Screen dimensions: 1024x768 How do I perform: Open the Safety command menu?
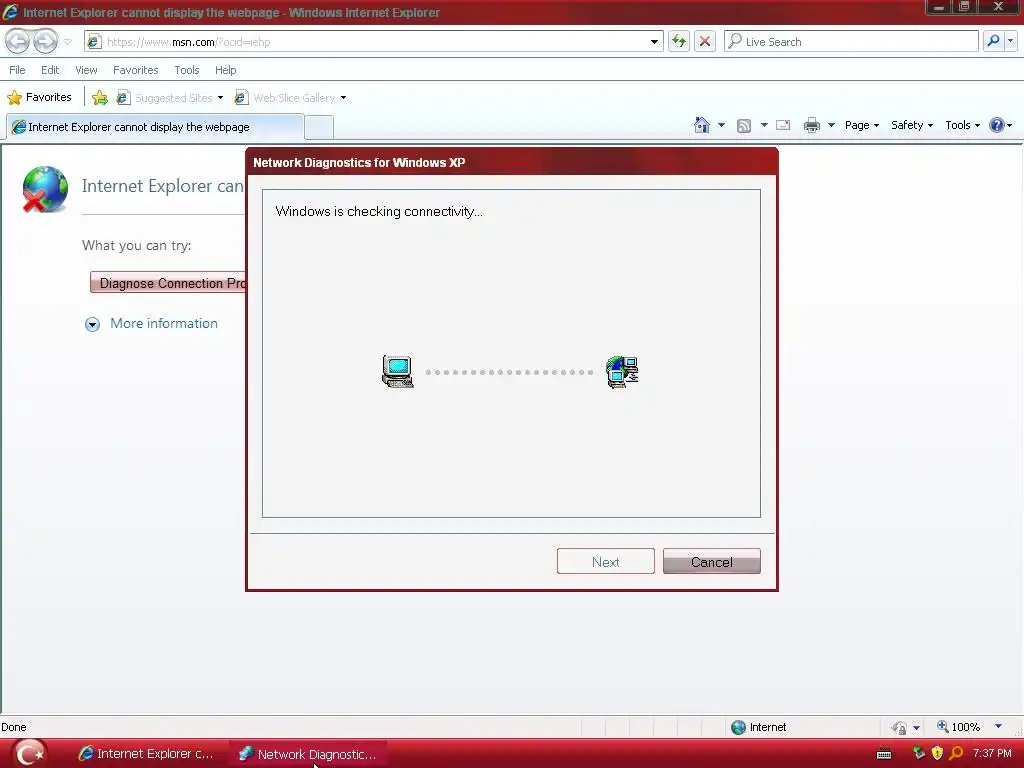tap(912, 125)
